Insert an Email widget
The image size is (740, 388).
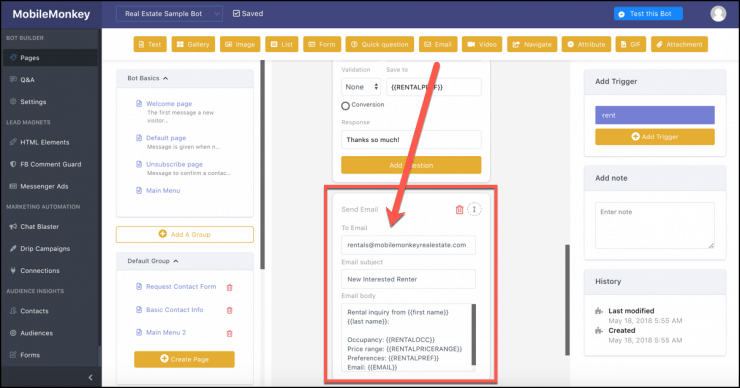coord(438,44)
